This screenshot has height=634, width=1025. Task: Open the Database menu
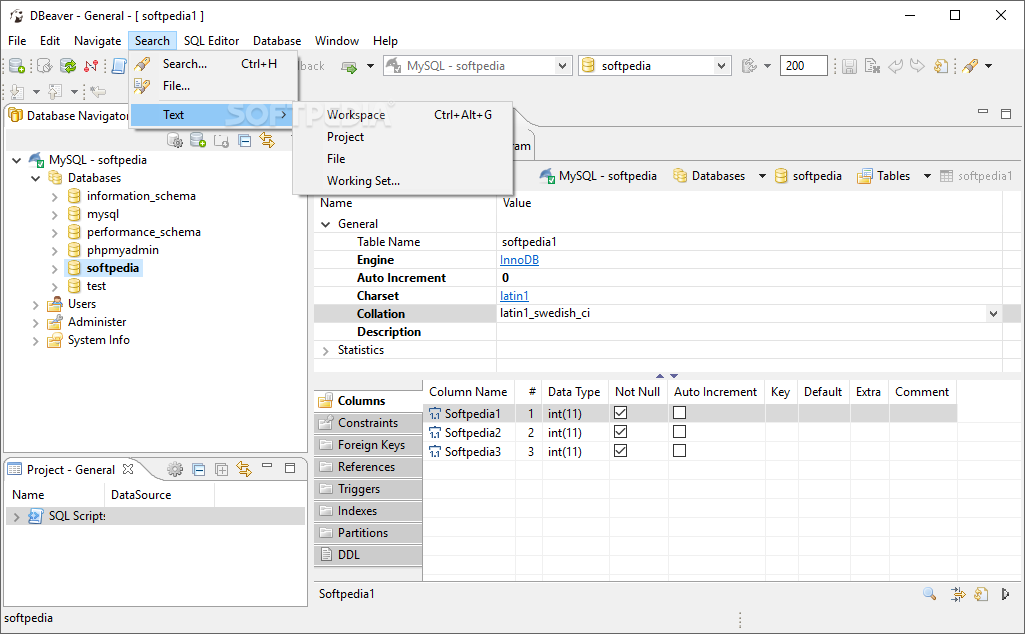coord(277,41)
